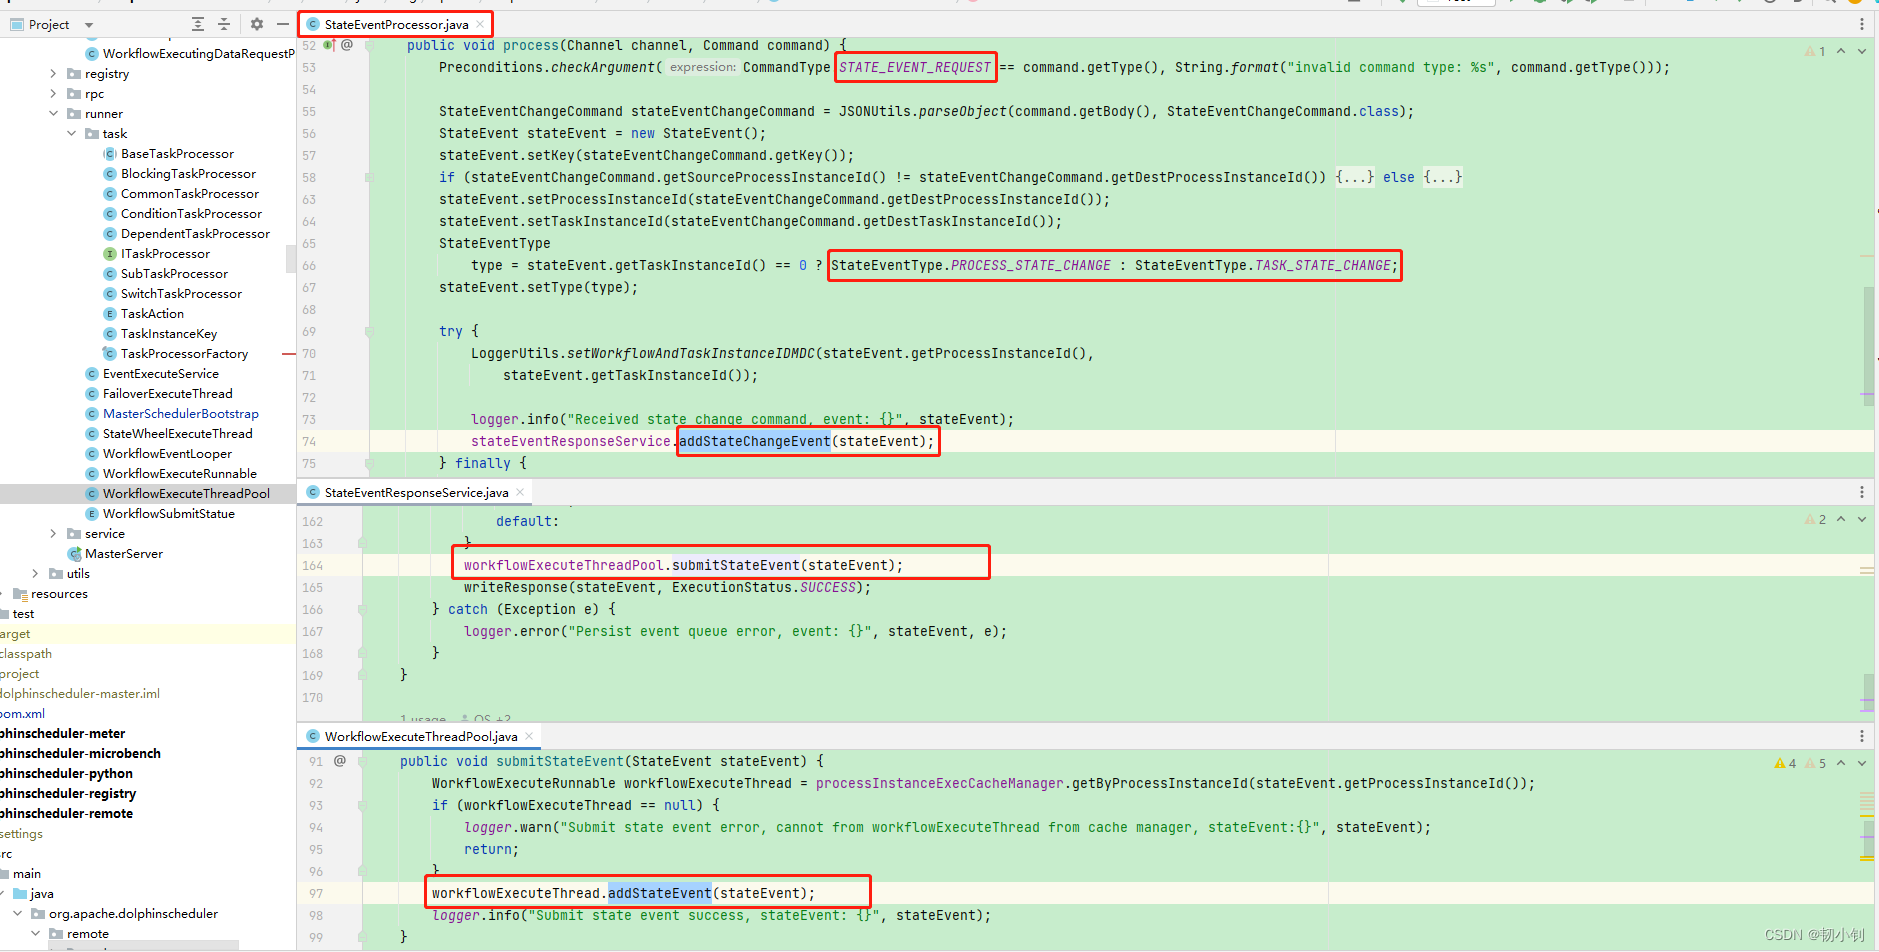
Task: Open the Project view mode dropdown
Action: coord(88,24)
